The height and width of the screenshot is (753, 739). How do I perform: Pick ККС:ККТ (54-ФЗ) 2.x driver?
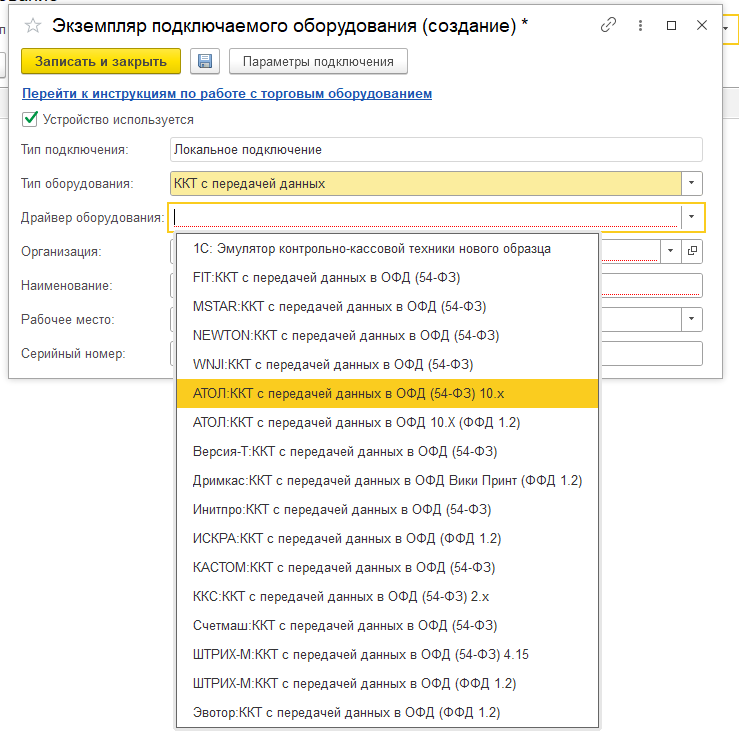[x=388, y=596]
